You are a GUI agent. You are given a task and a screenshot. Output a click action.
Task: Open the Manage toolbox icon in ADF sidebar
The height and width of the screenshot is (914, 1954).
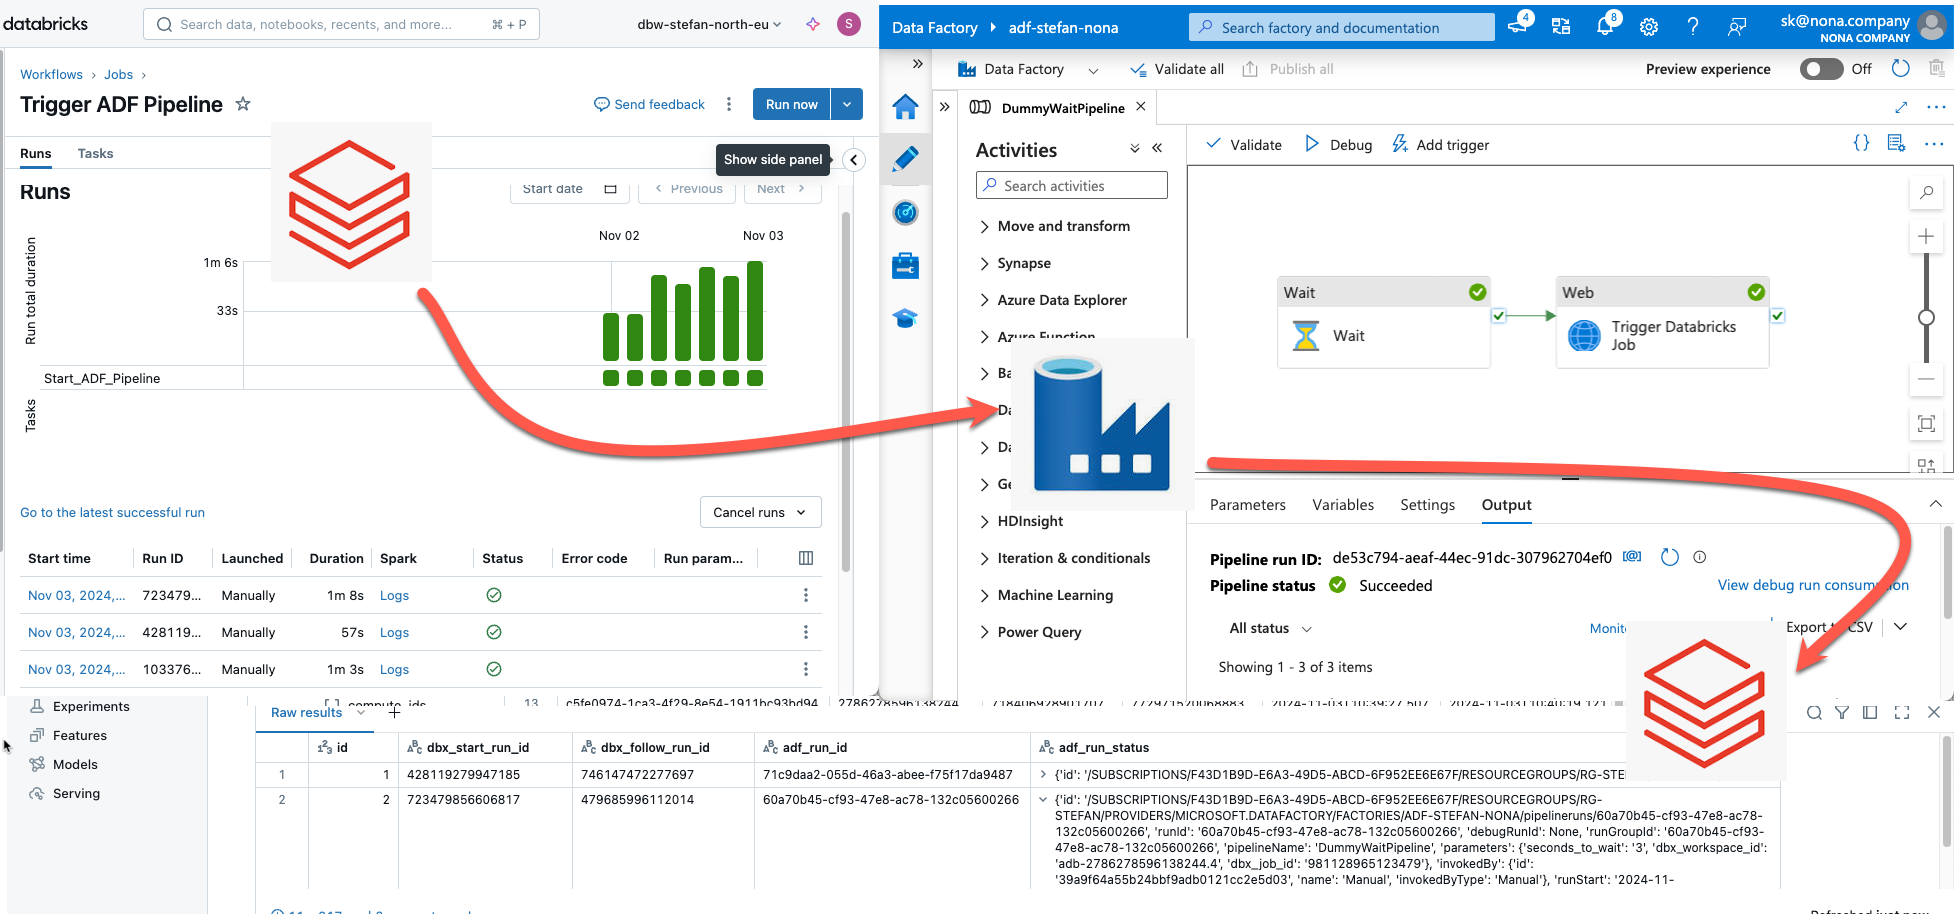pos(905,265)
